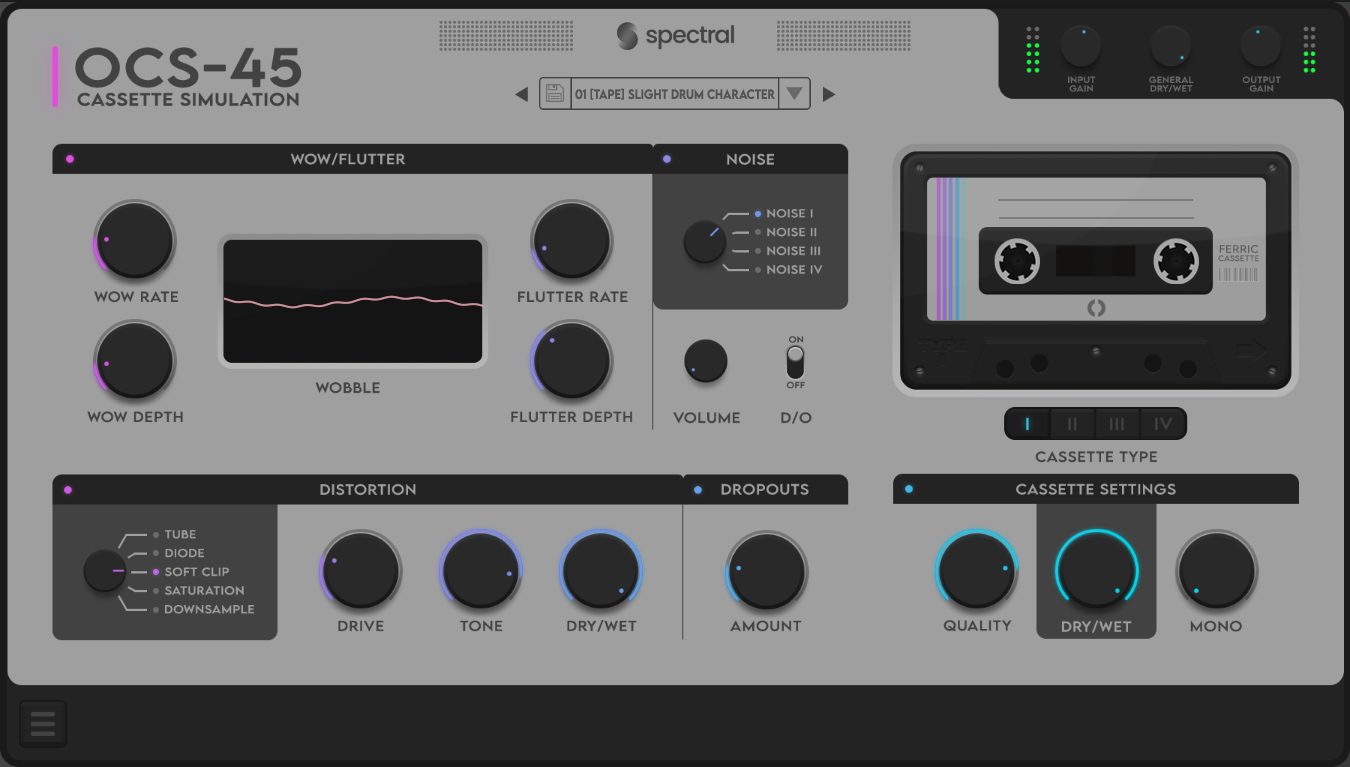Open the hamburger menu at bottom left
Viewport: 1350px width, 767px height.
[43, 724]
